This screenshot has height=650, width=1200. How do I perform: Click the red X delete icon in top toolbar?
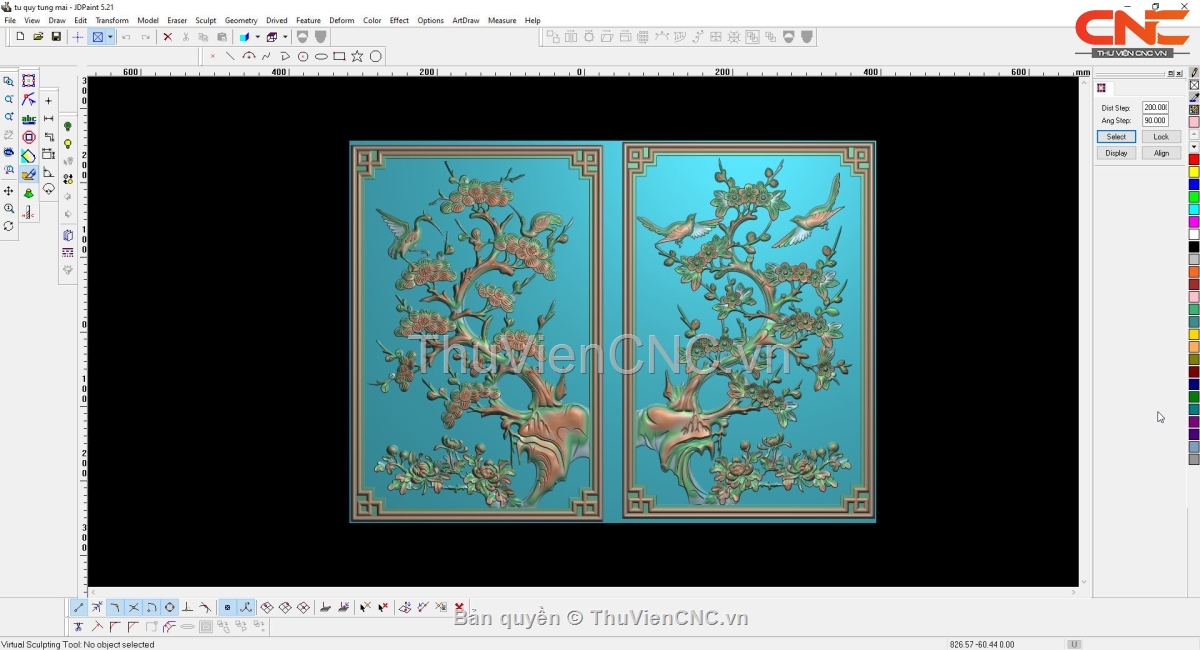167,37
